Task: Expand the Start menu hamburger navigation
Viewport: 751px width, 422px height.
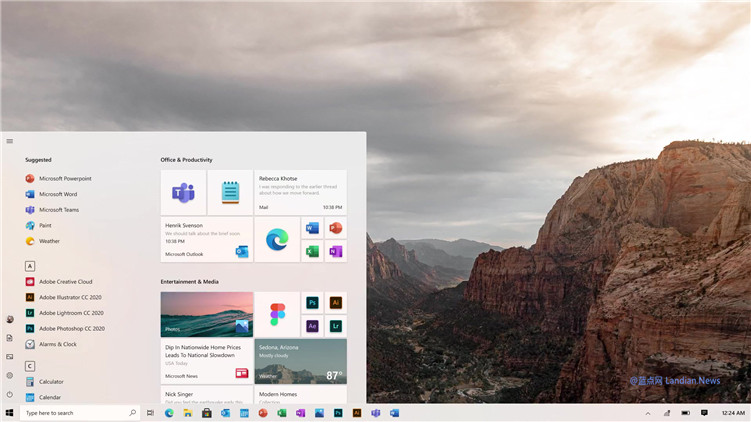Action: tap(10, 141)
